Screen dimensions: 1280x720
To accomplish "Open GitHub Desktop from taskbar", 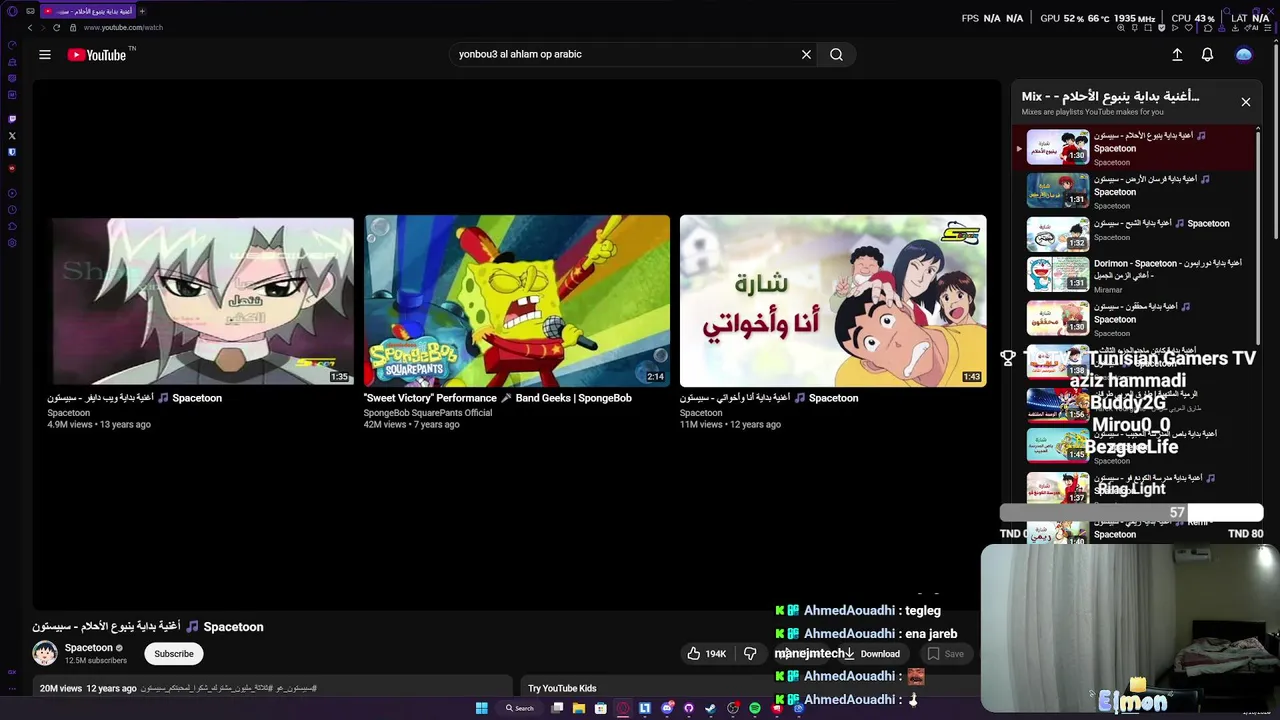I will 689,708.
